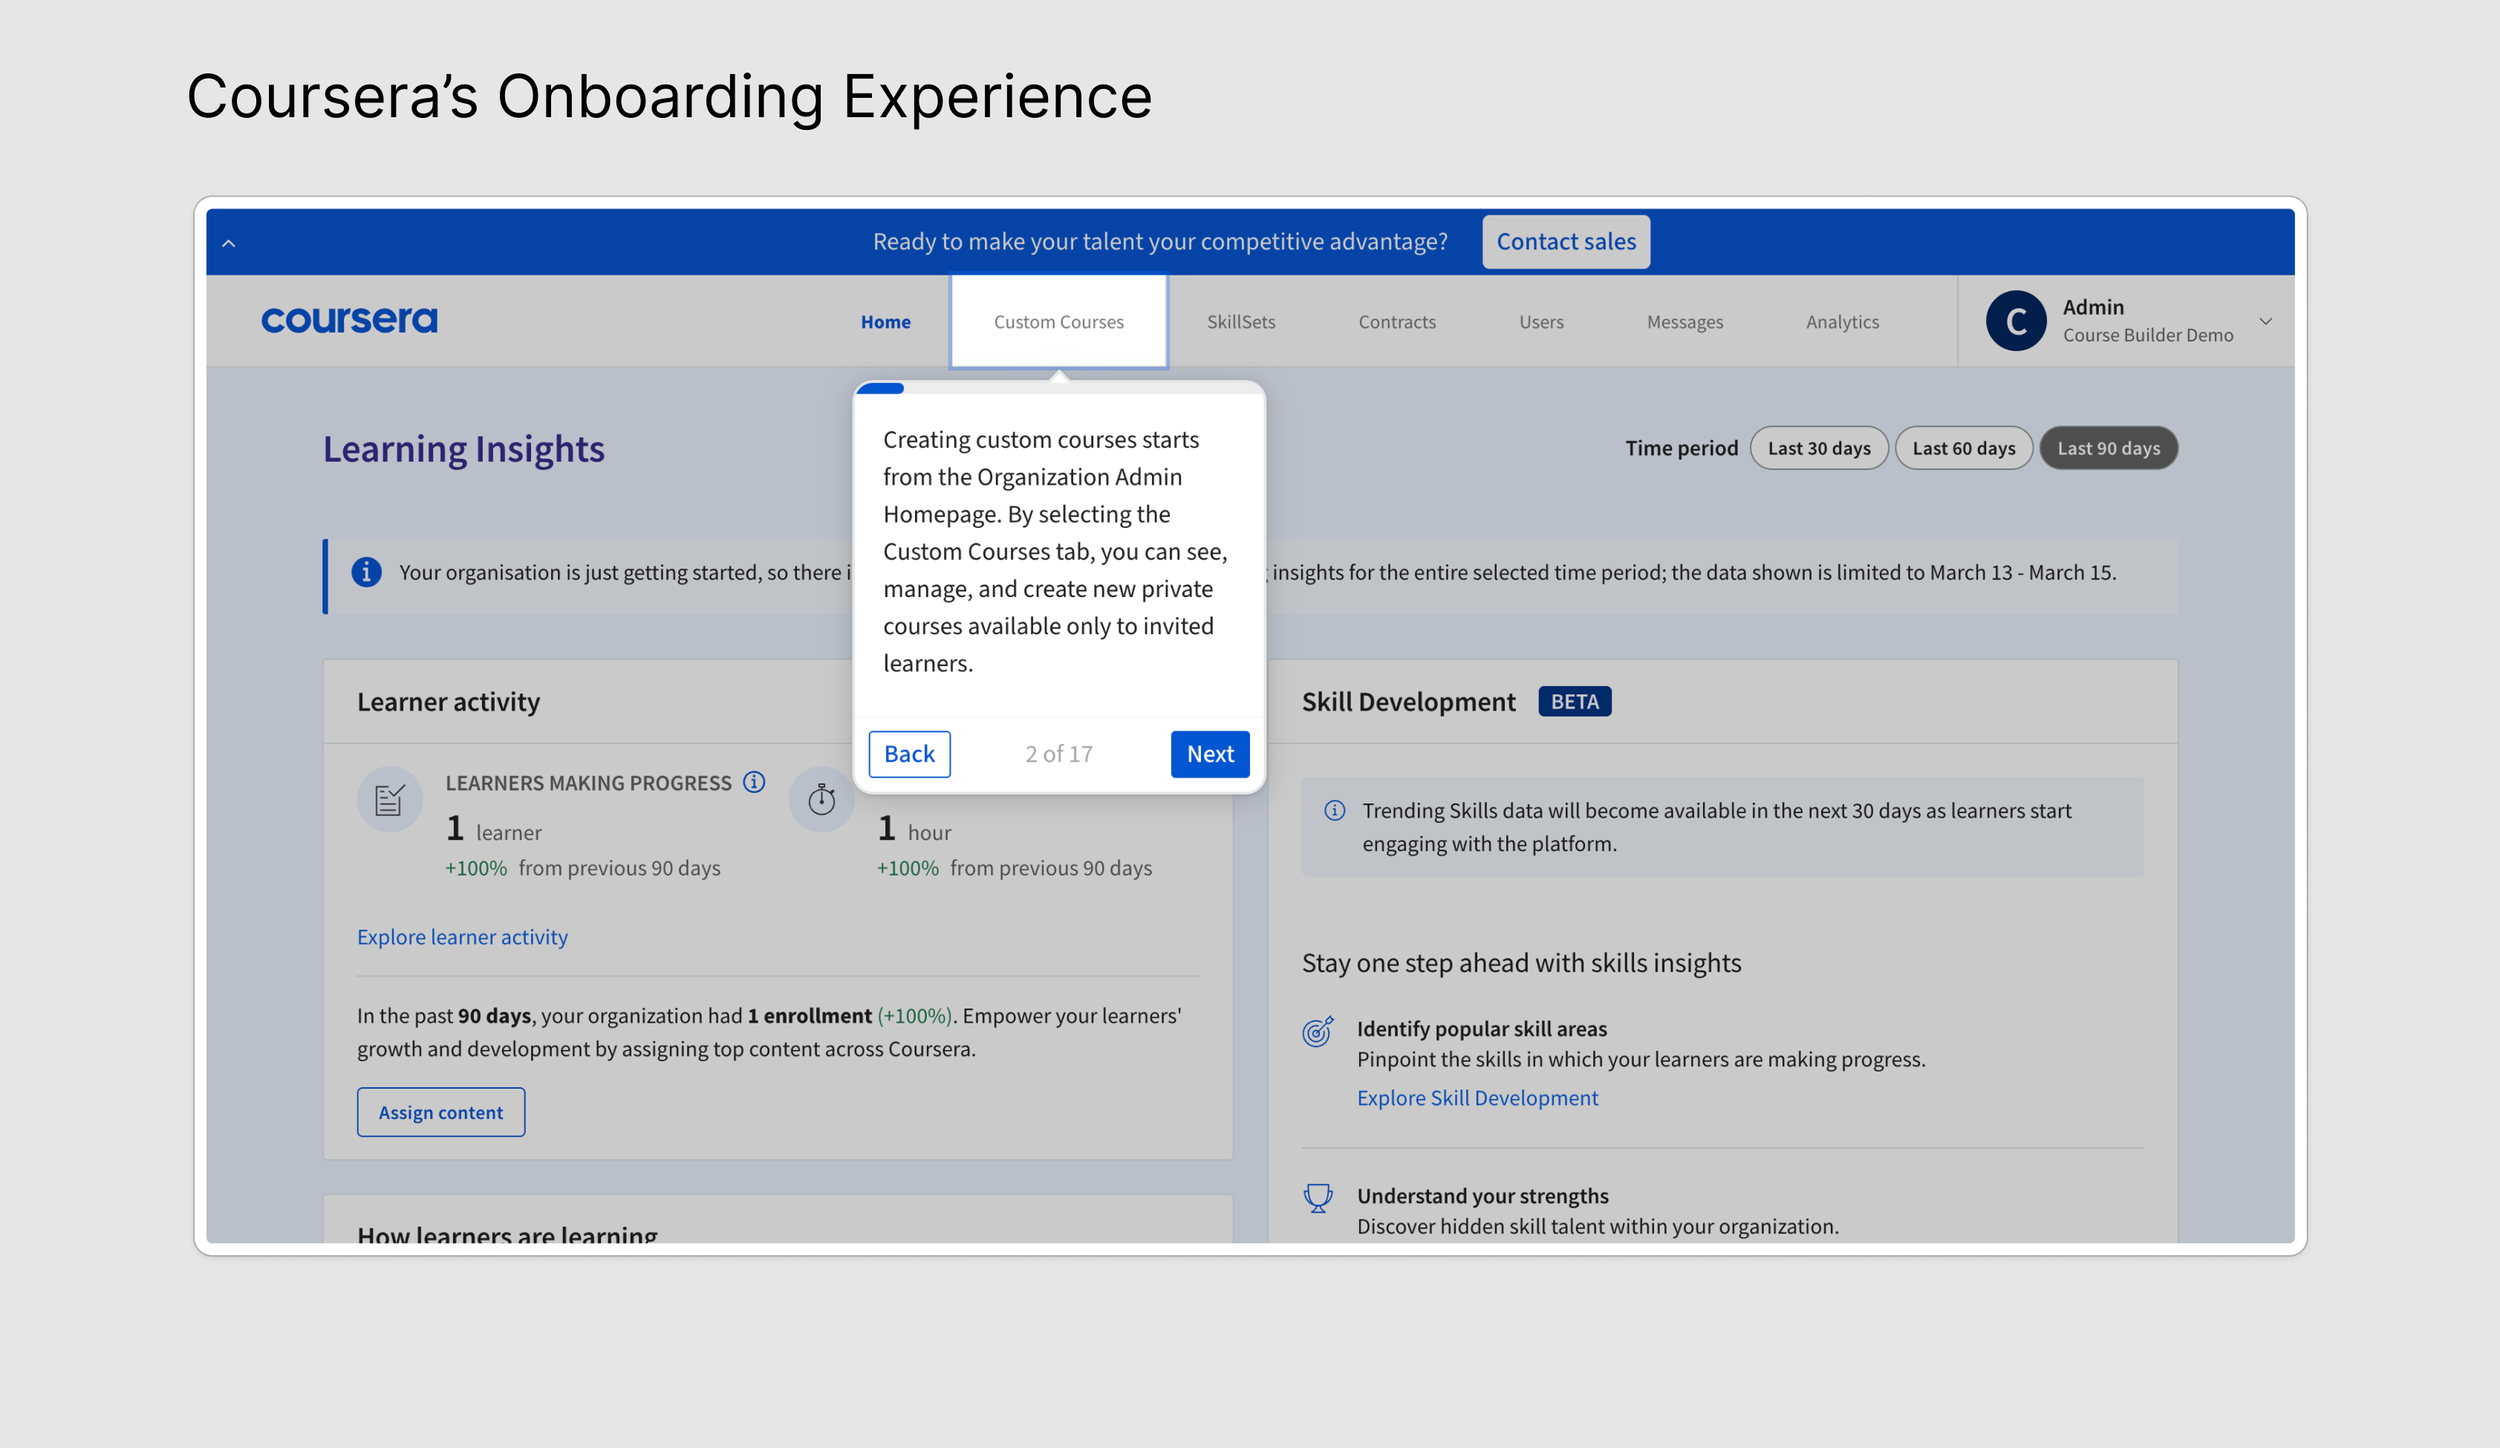Open the Custom Courses tab
Image resolution: width=2500 pixels, height=1448 pixels.
click(x=1058, y=322)
